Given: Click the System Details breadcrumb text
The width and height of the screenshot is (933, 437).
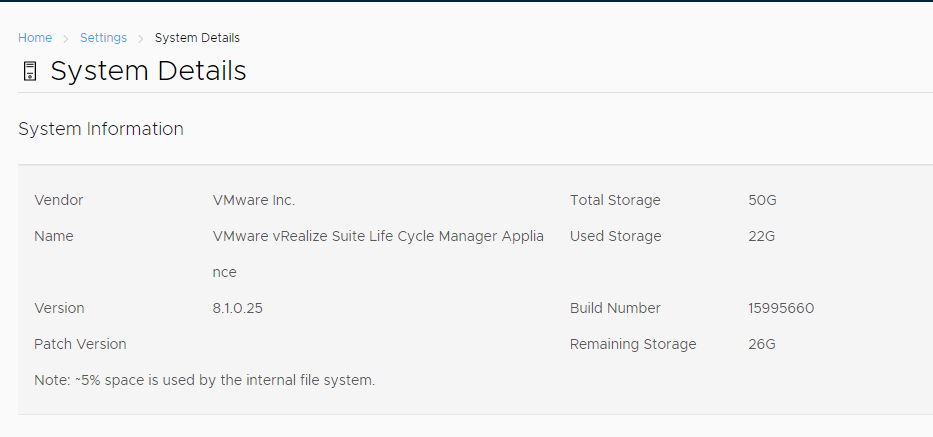Looking at the screenshot, I should point(197,38).
